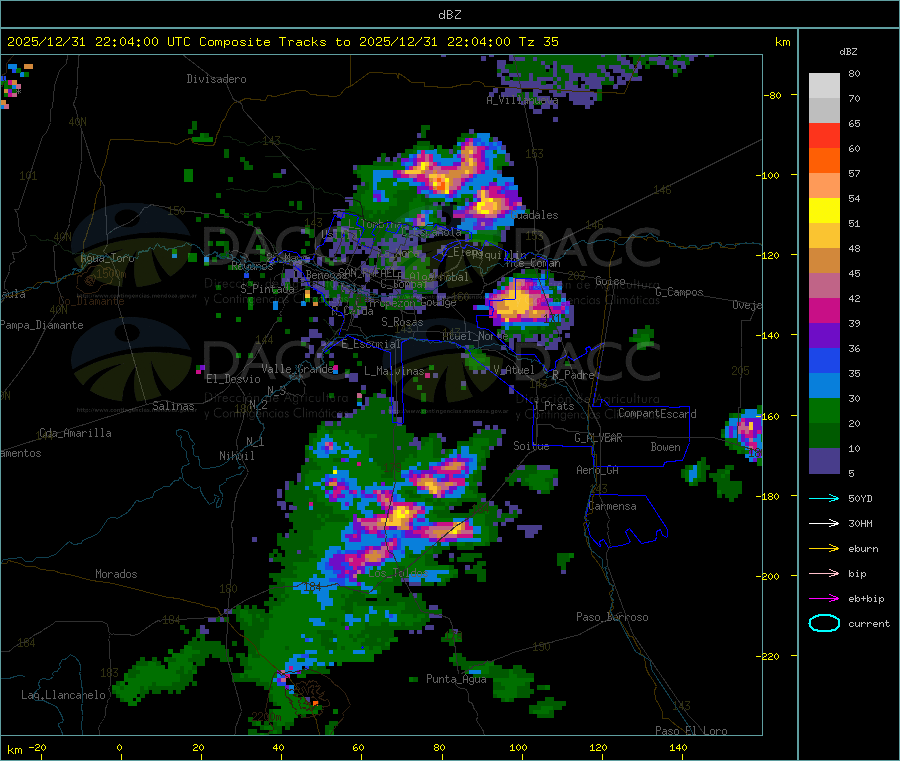Click the slate purple swatch above 5 dBZ
Viewport: 900px width, 761px height.
(x=824, y=461)
